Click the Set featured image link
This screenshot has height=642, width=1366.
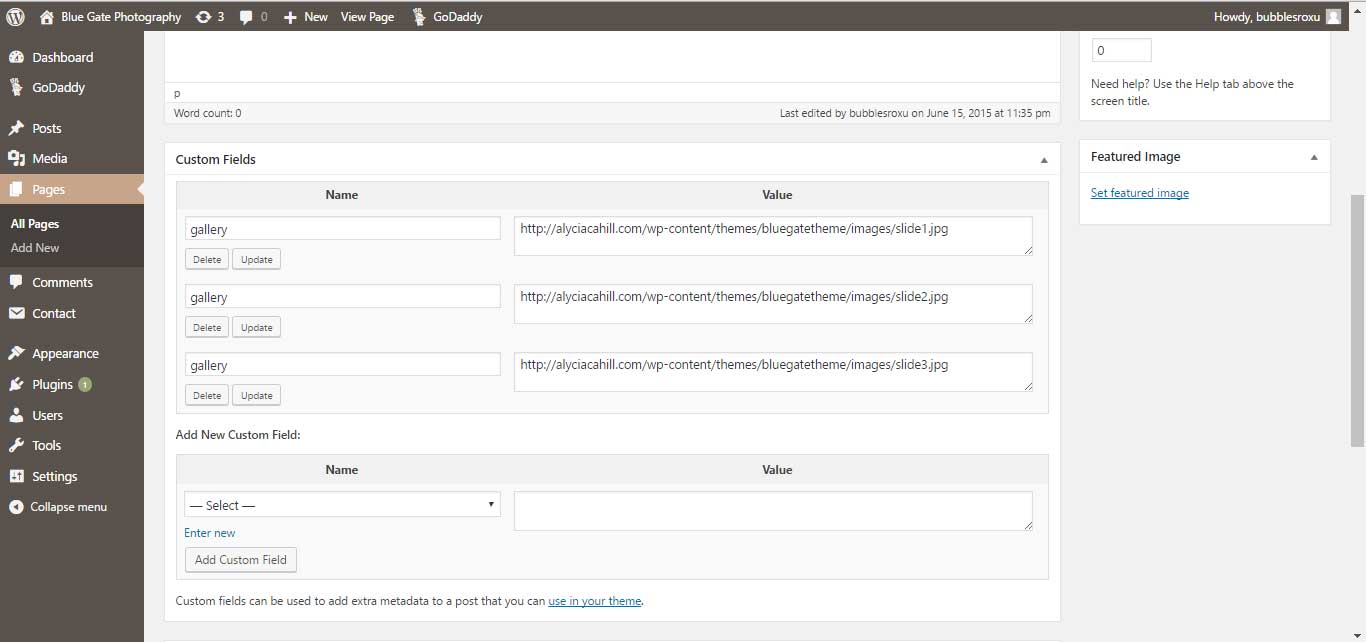(1139, 193)
